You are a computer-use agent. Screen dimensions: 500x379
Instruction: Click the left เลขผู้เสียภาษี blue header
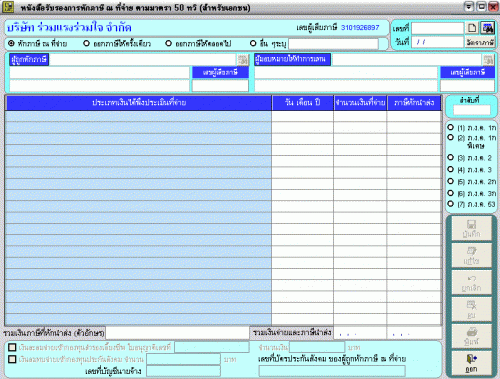[x=220, y=72]
